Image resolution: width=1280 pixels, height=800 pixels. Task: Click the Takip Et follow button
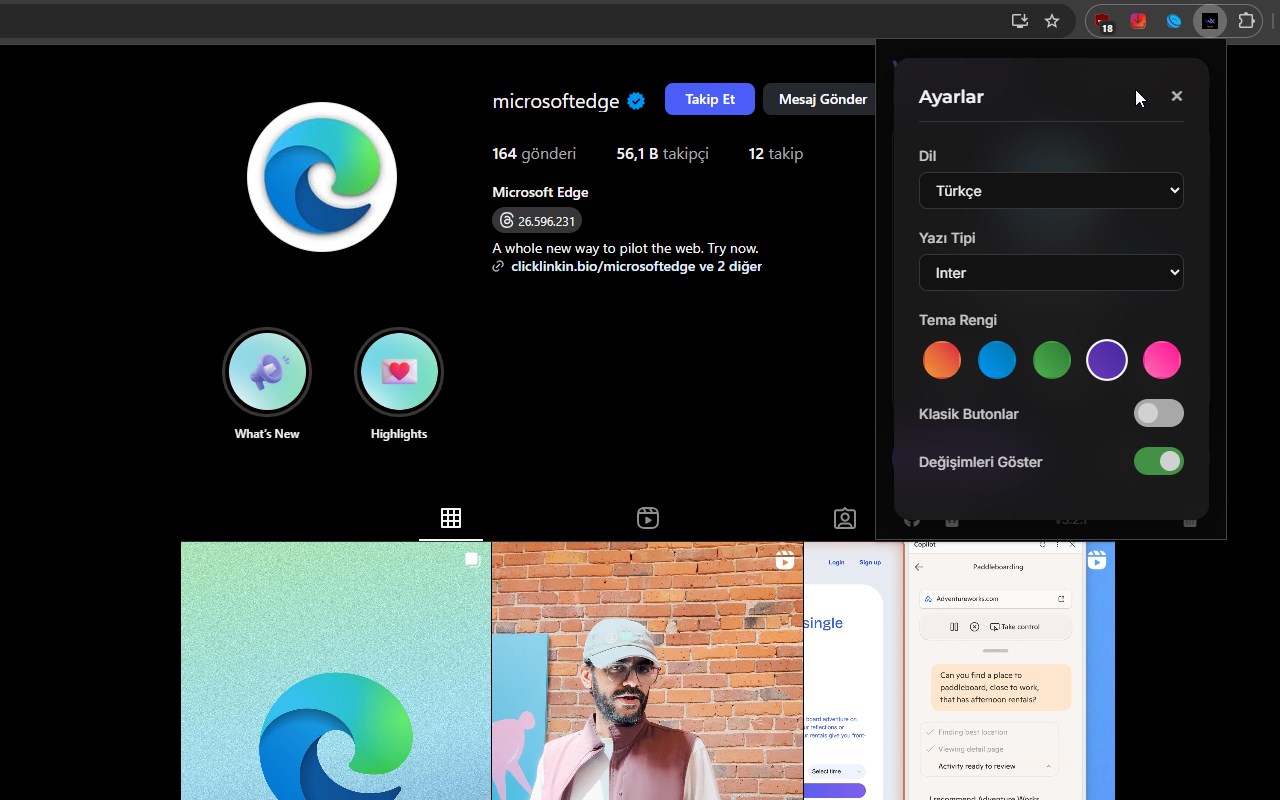pyautogui.click(x=710, y=99)
